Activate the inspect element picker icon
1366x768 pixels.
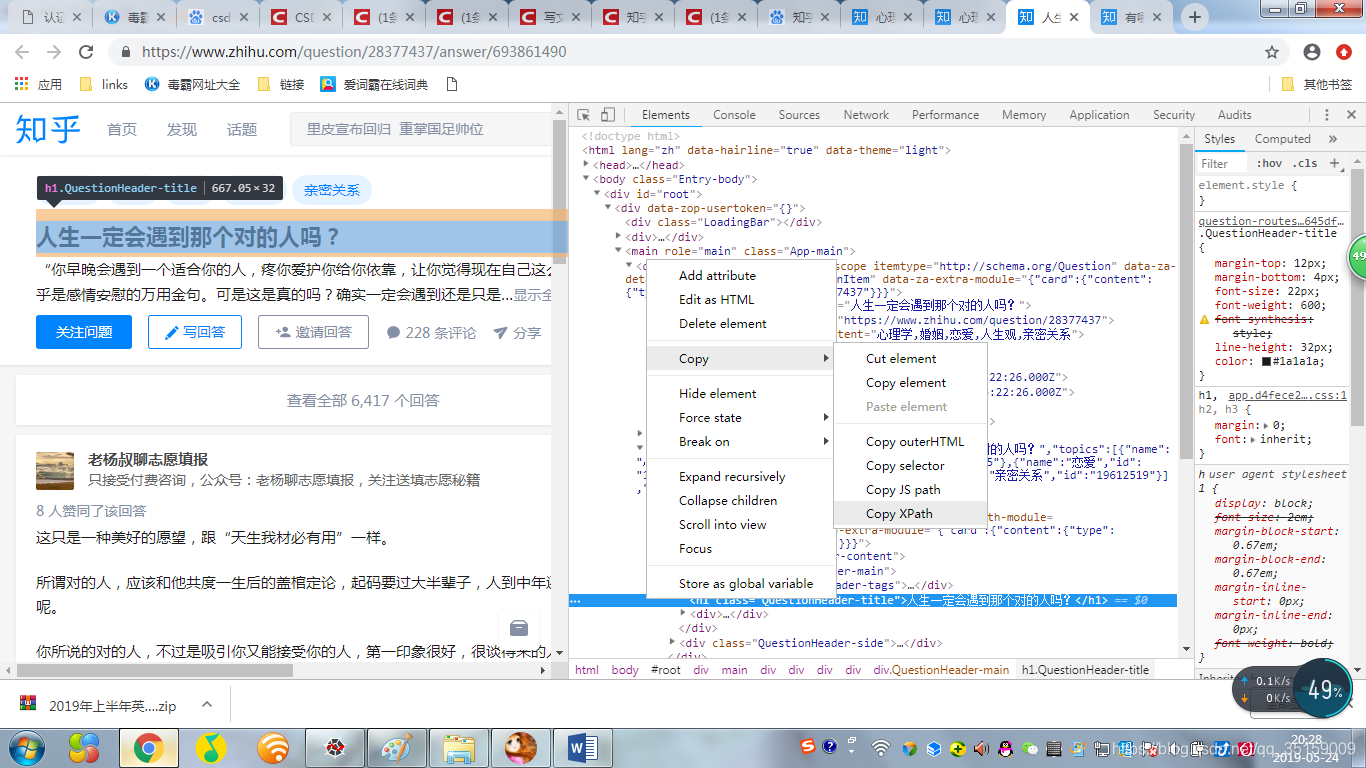coord(584,115)
